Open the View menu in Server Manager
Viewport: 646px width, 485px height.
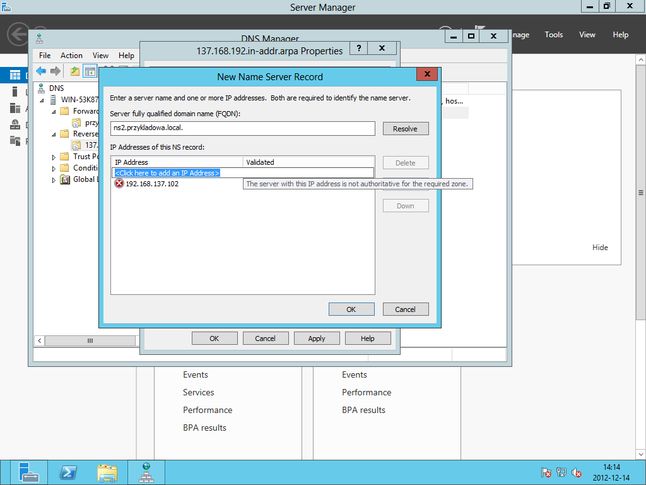click(587, 35)
